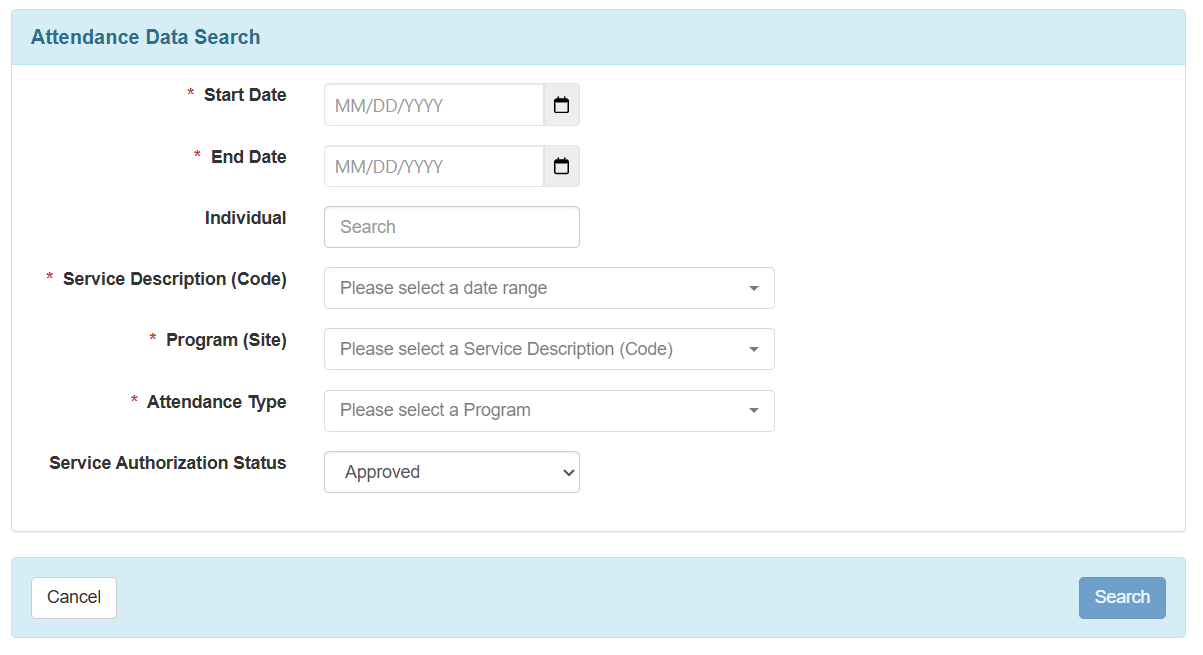Image resolution: width=1203 pixels, height=655 pixels.
Task: Open the Service Description (Code) dropdown
Action: tap(549, 288)
